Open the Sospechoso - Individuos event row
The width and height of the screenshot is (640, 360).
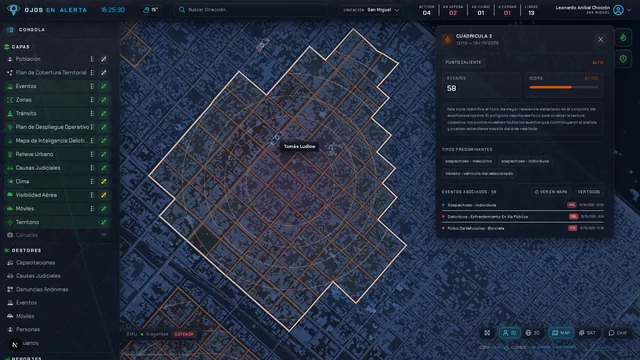click(522, 205)
